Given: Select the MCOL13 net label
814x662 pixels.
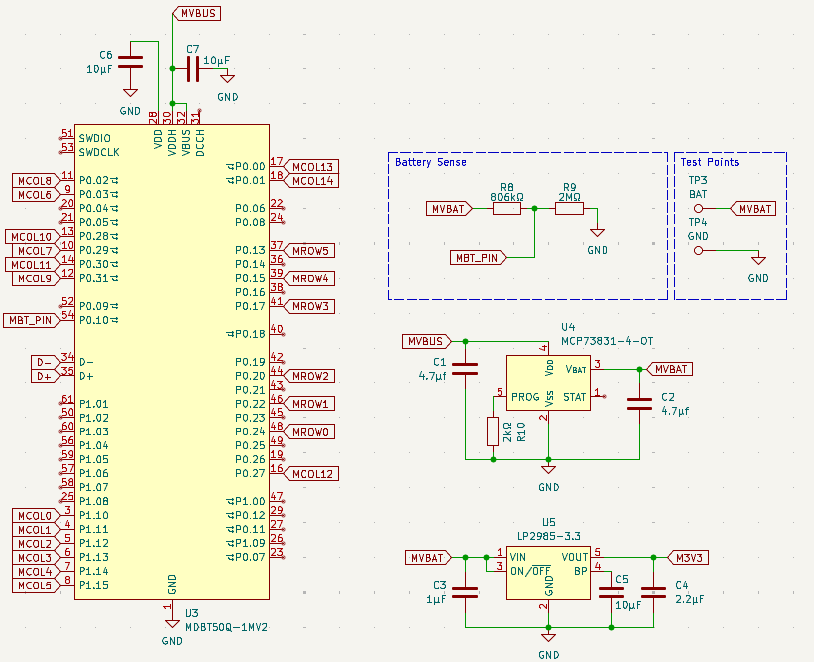Looking at the screenshot, I should (313, 166).
